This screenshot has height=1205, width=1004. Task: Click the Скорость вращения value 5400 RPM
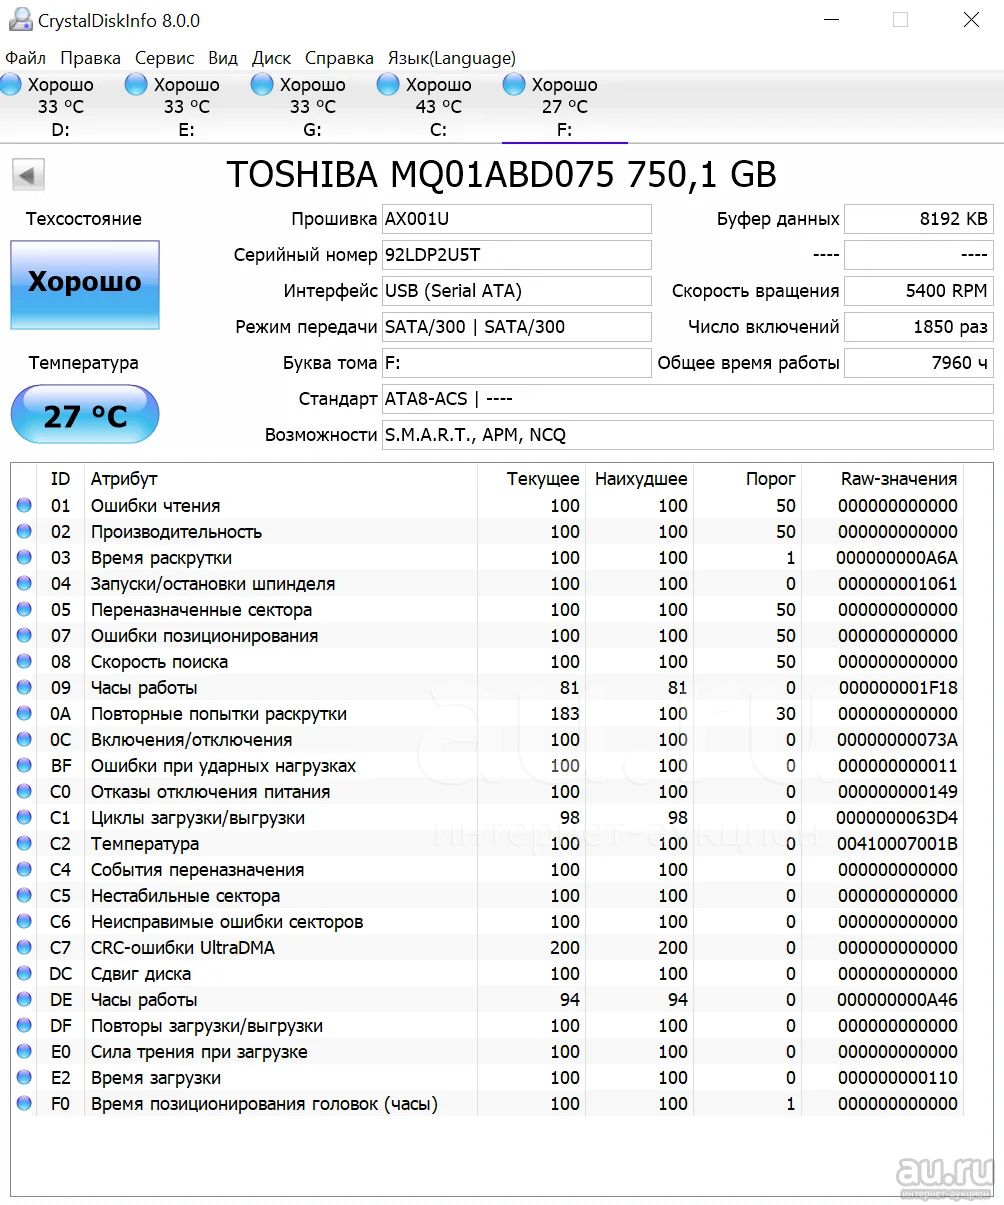pos(919,291)
